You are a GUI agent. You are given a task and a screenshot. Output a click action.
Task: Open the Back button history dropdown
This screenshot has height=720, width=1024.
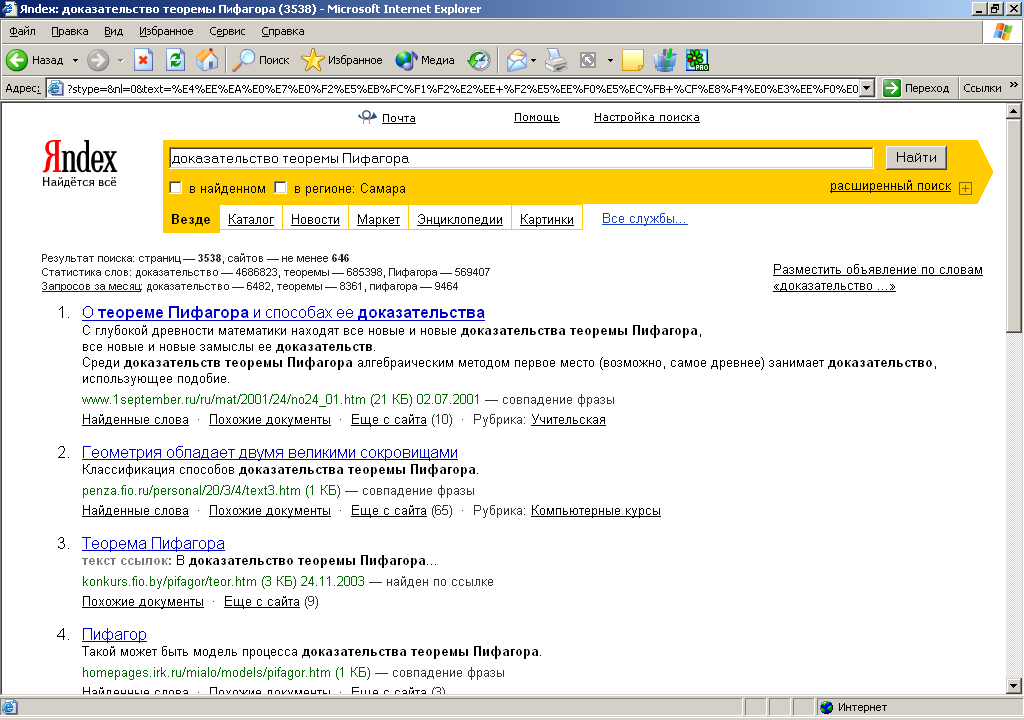(75, 60)
